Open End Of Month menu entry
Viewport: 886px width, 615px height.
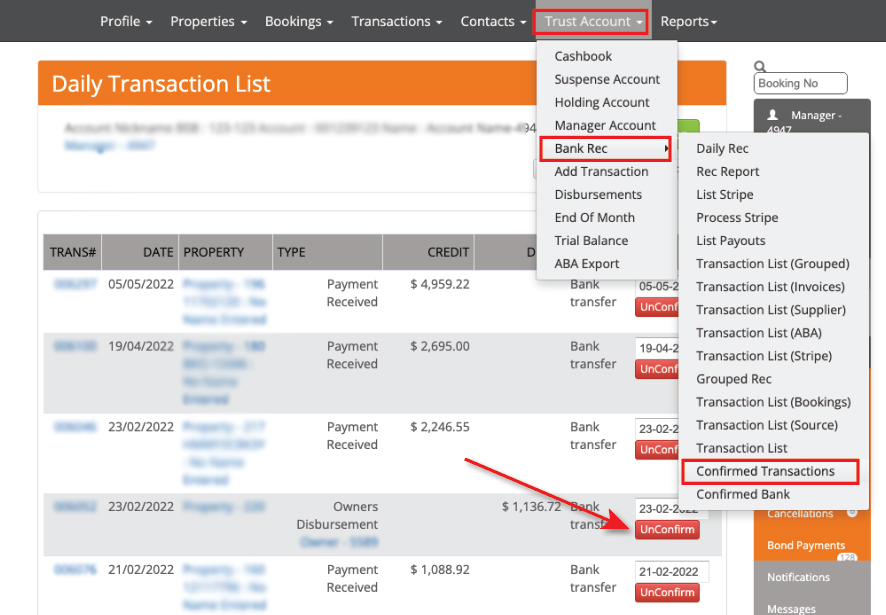[x=594, y=218]
